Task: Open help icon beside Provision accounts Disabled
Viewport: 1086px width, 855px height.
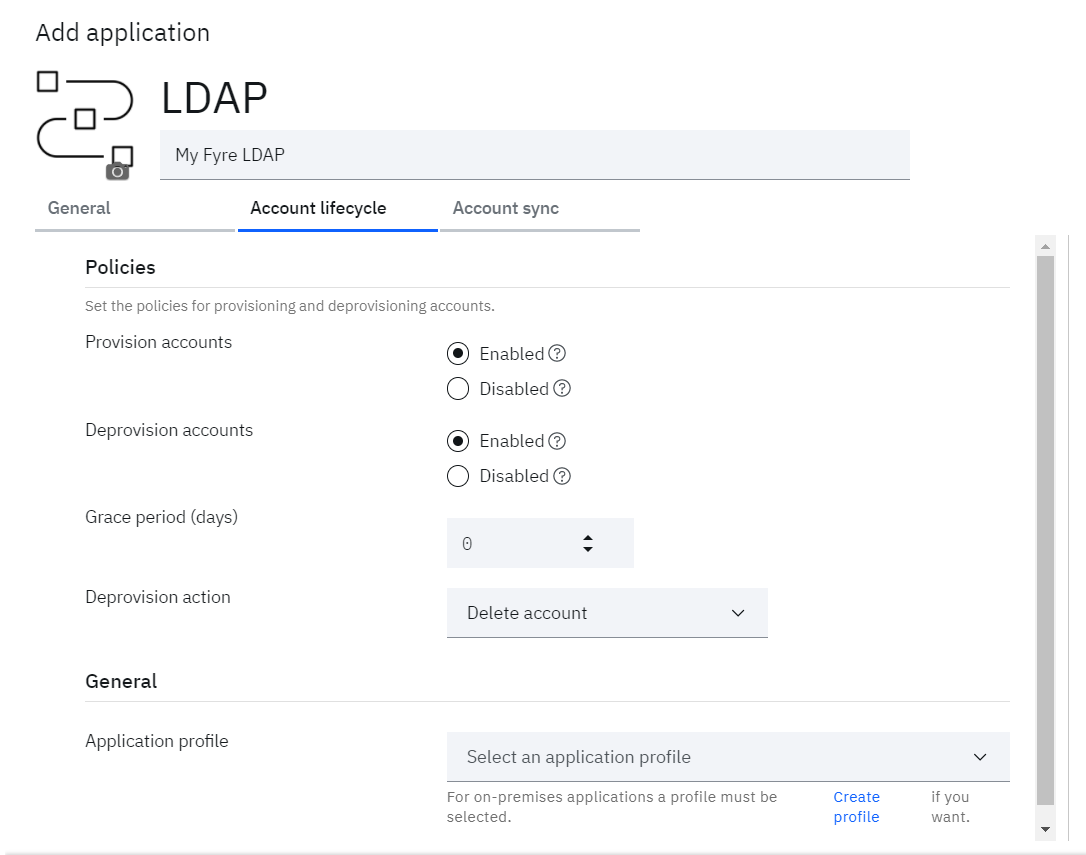Action: [562, 389]
